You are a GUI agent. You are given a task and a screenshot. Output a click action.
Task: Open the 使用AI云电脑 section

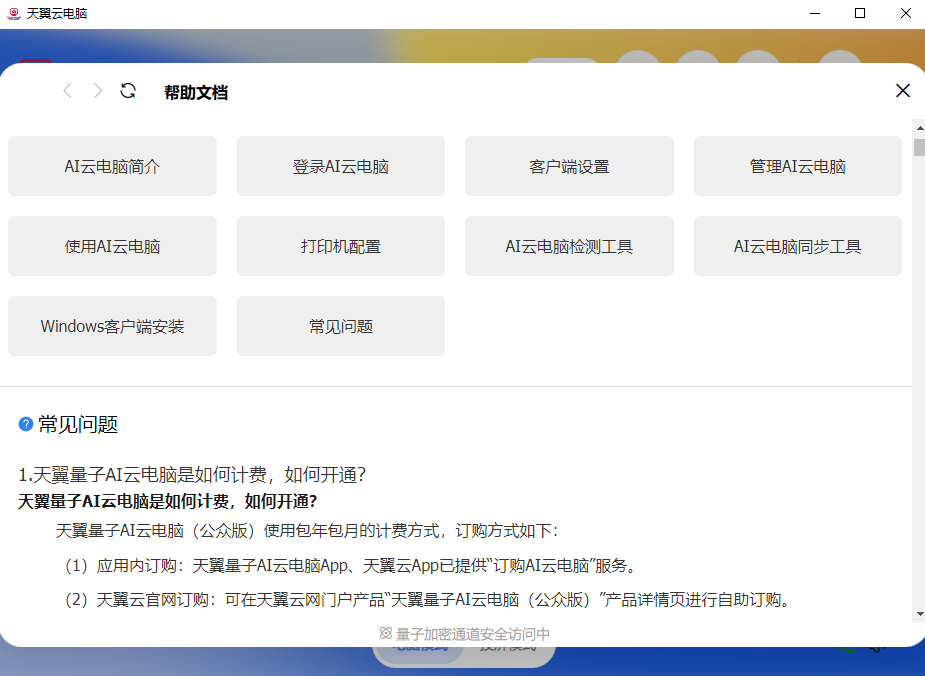coord(112,246)
